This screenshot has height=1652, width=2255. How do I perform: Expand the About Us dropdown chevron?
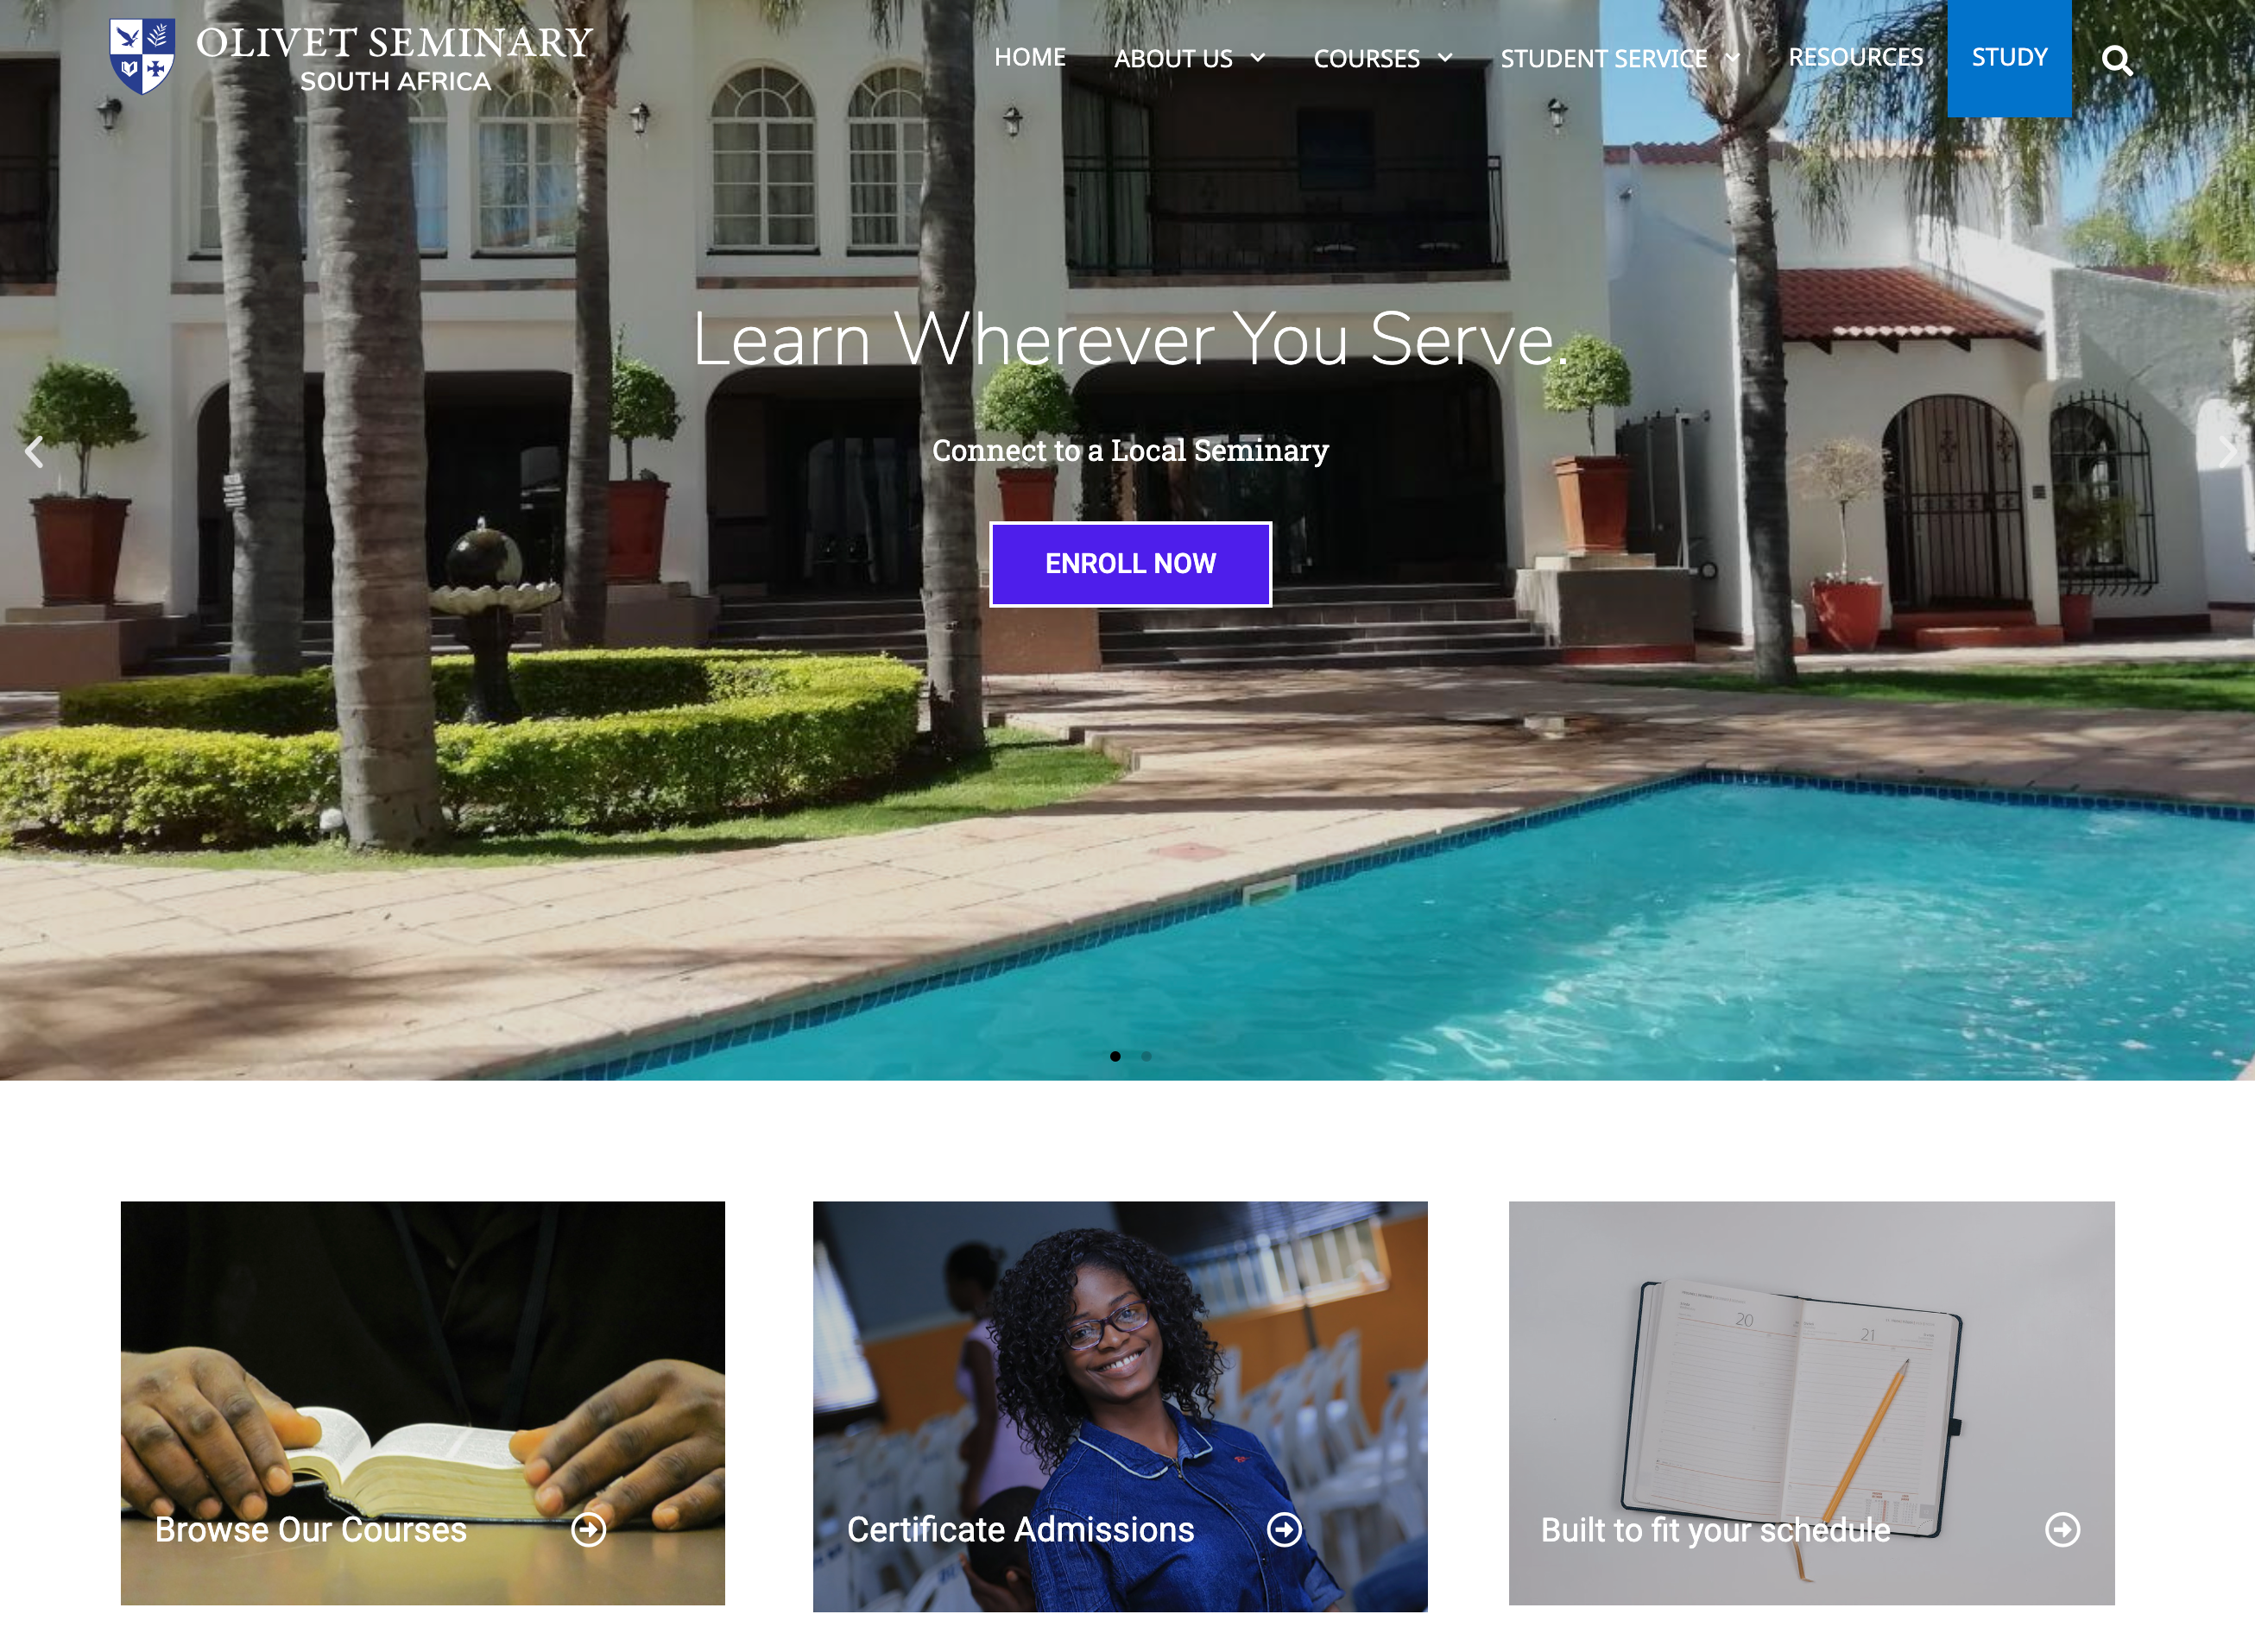(1258, 58)
